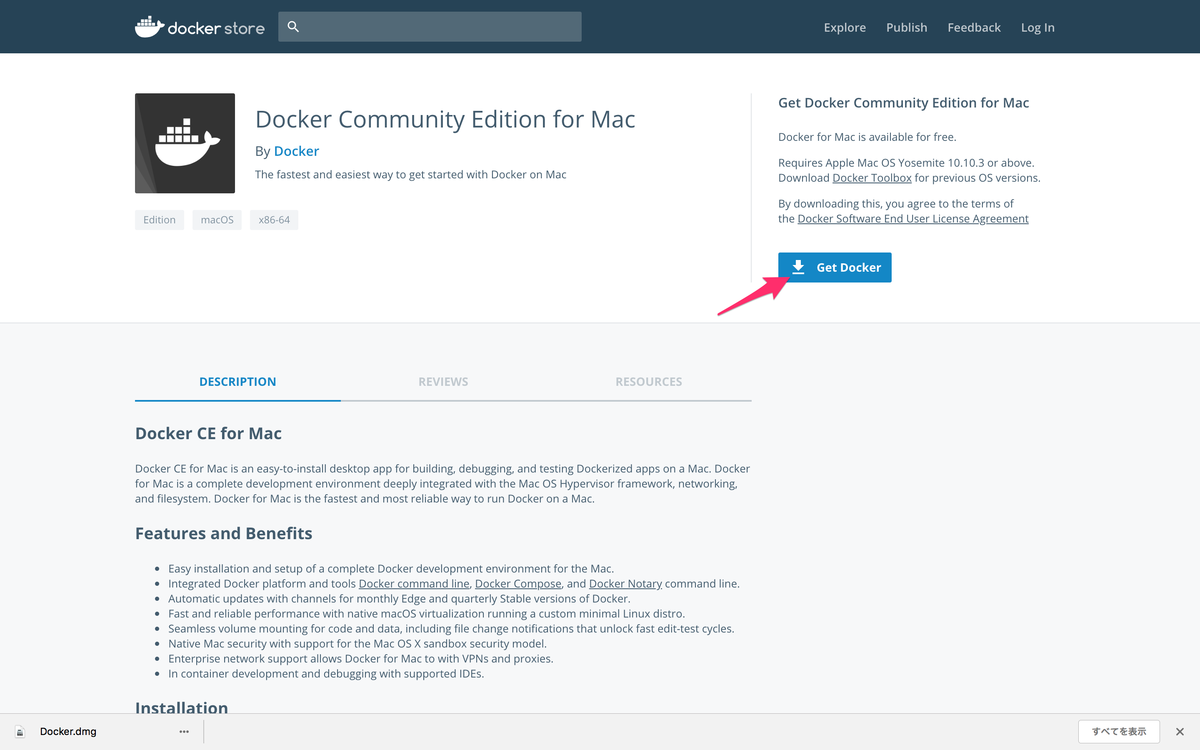Open the Explore page
1200x750 pixels.
coord(845,27)
